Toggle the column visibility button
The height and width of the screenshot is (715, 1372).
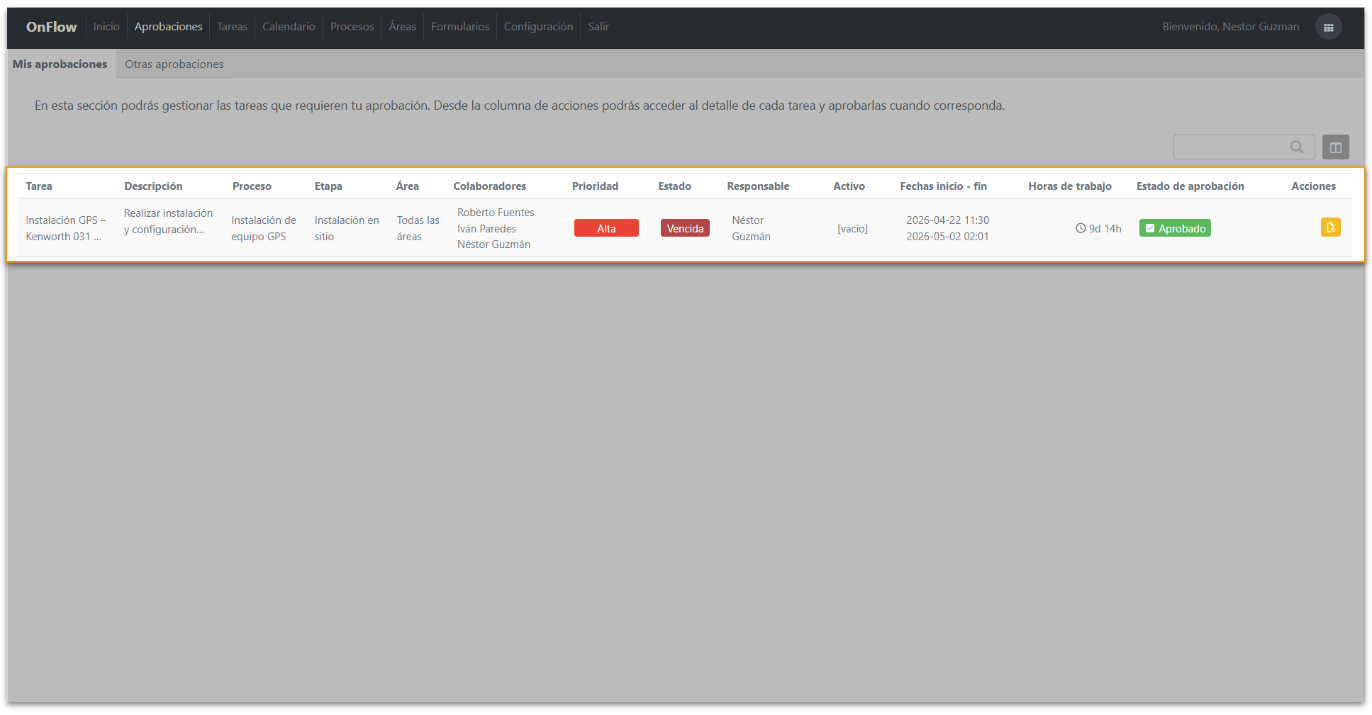click(1335, 147)
